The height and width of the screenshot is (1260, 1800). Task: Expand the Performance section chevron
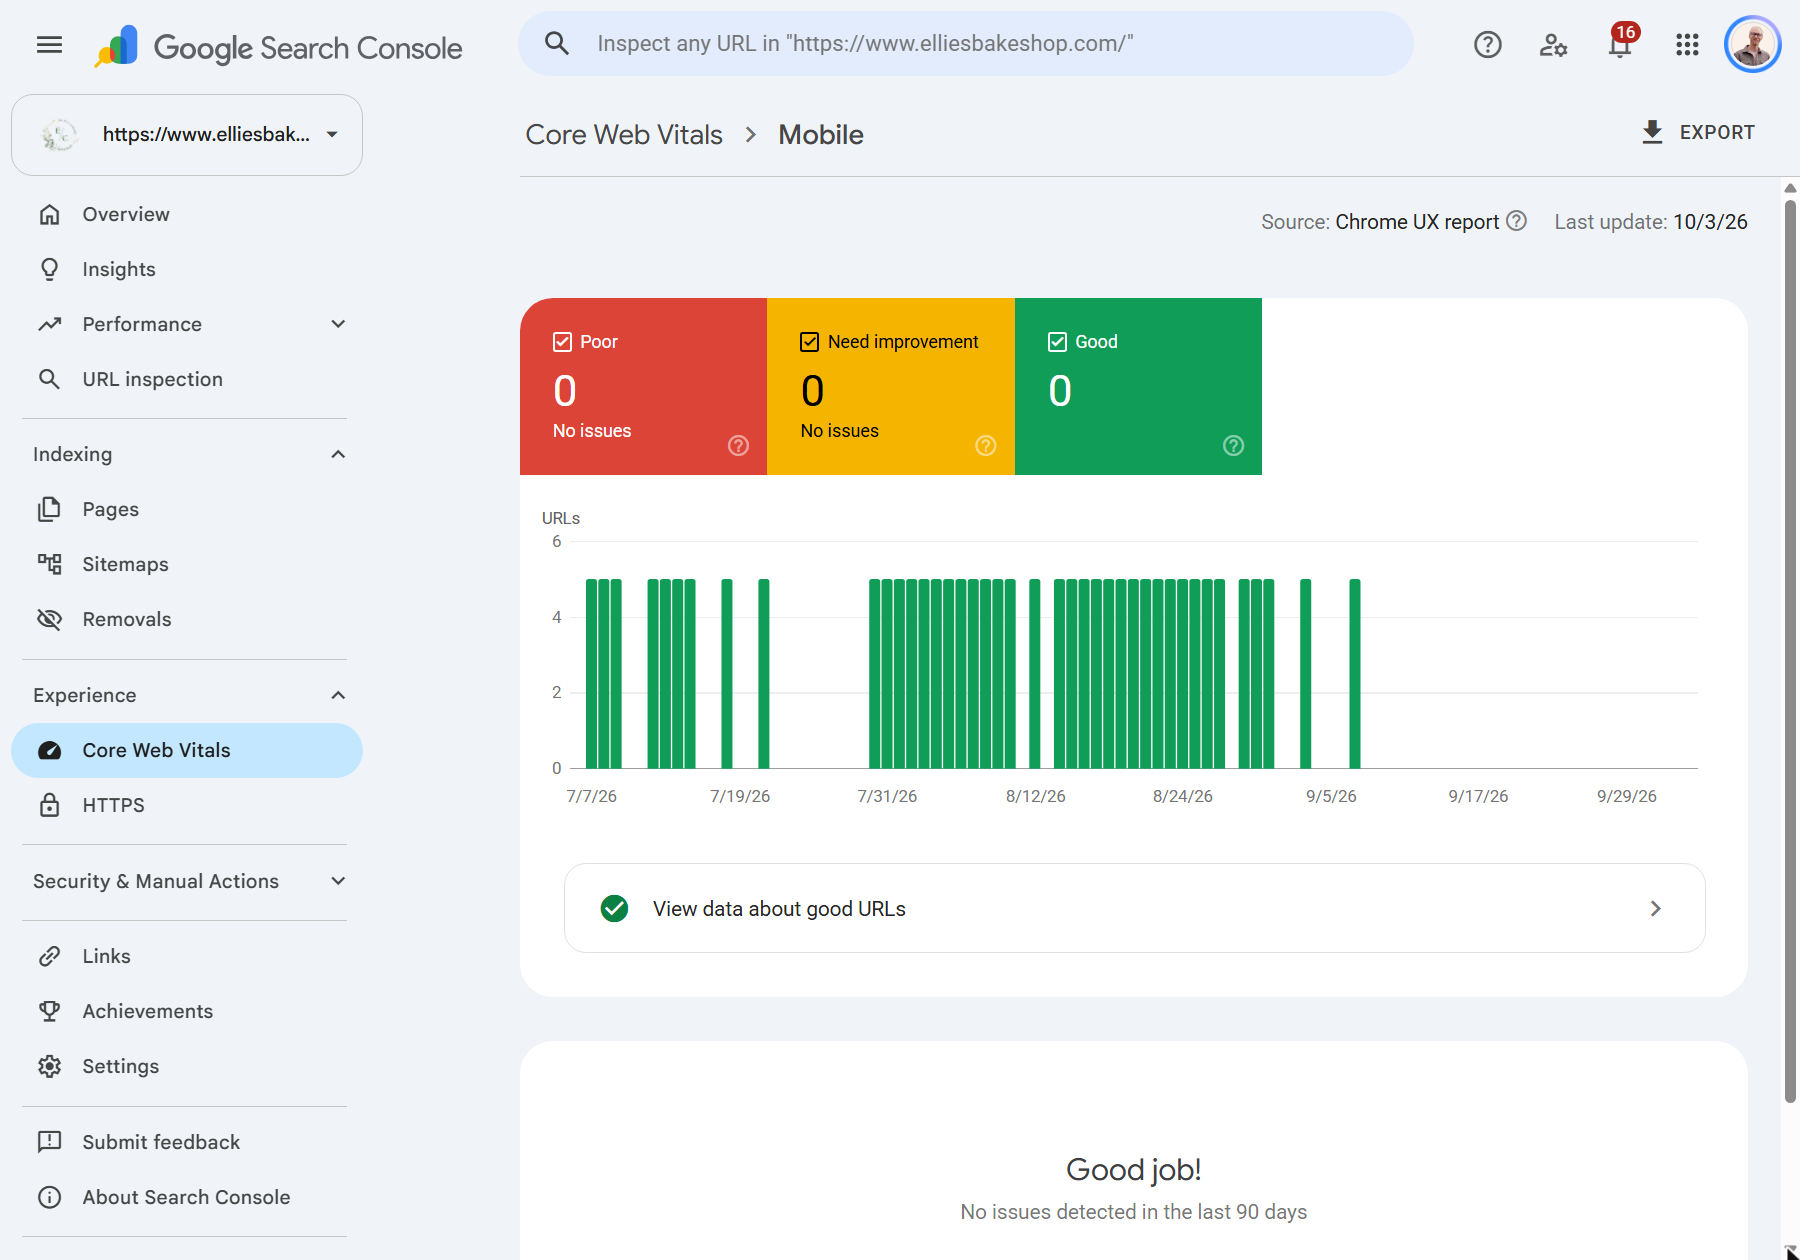[338, 324]
